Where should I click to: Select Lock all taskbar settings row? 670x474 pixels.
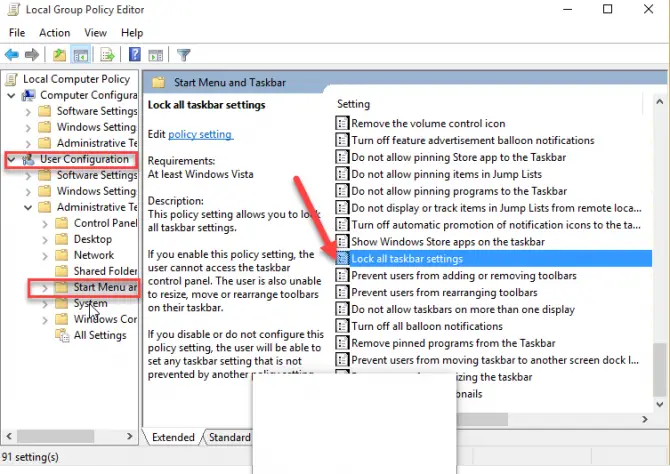coord(494,259)
